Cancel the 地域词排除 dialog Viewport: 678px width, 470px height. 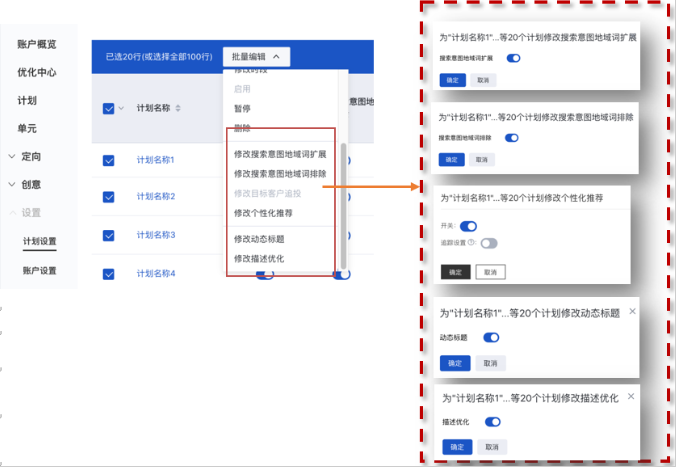click(482, 160)
